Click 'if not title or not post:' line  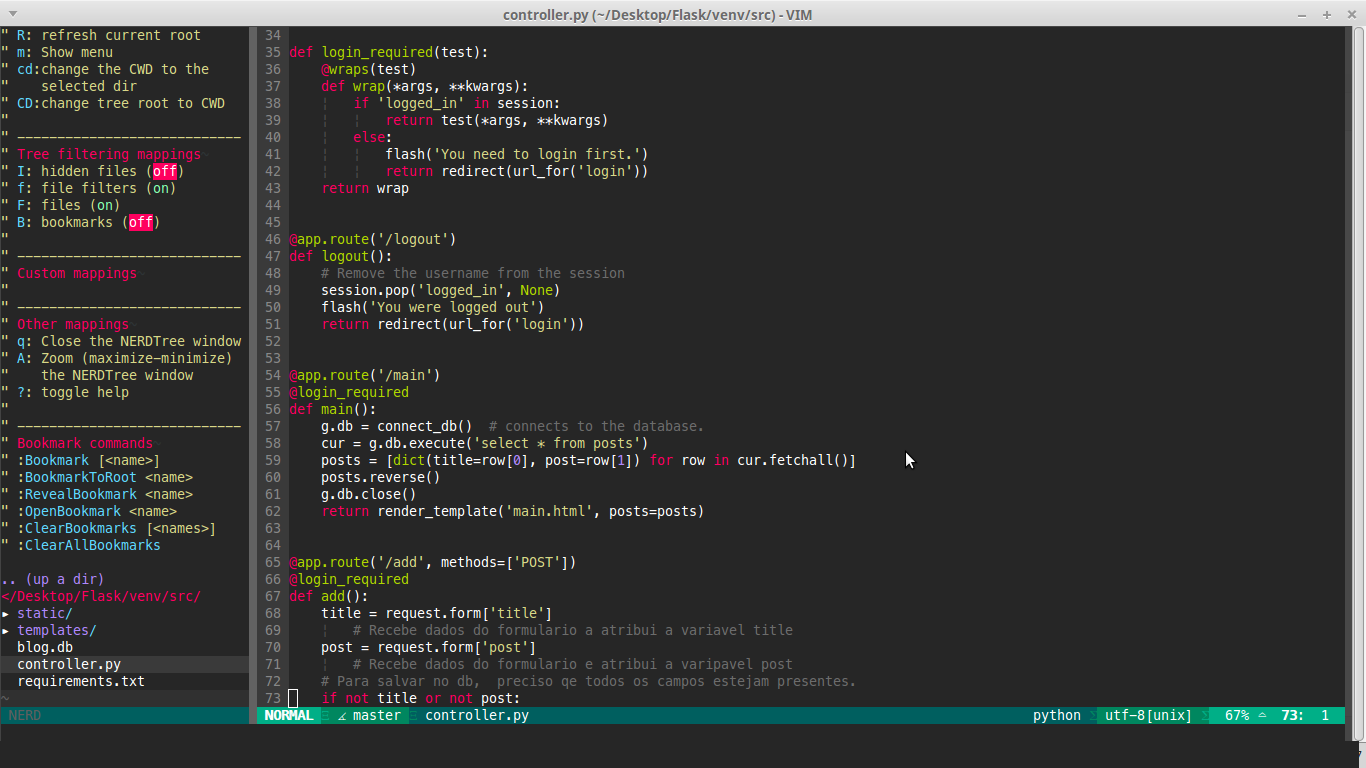[x=421, y=698]
